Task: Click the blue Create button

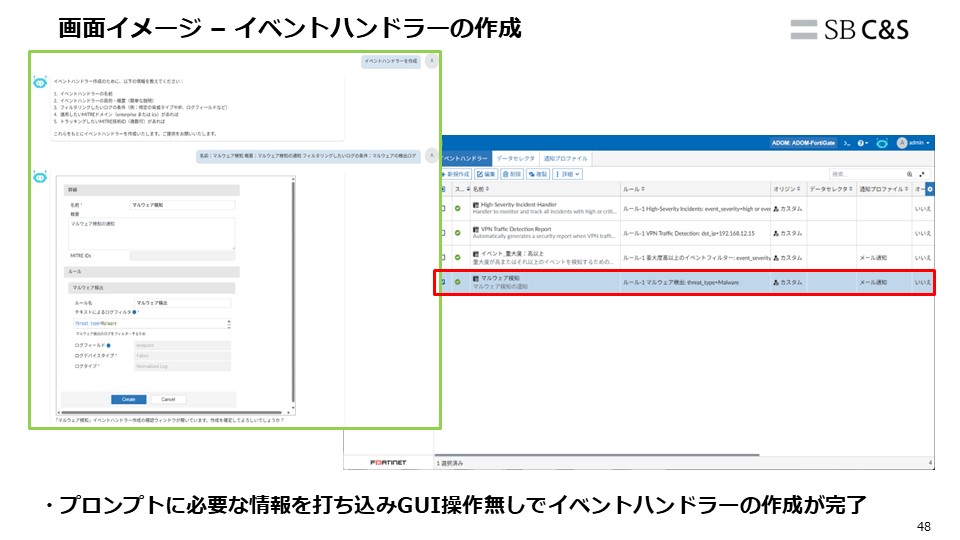Action: (x=129, y=399)
